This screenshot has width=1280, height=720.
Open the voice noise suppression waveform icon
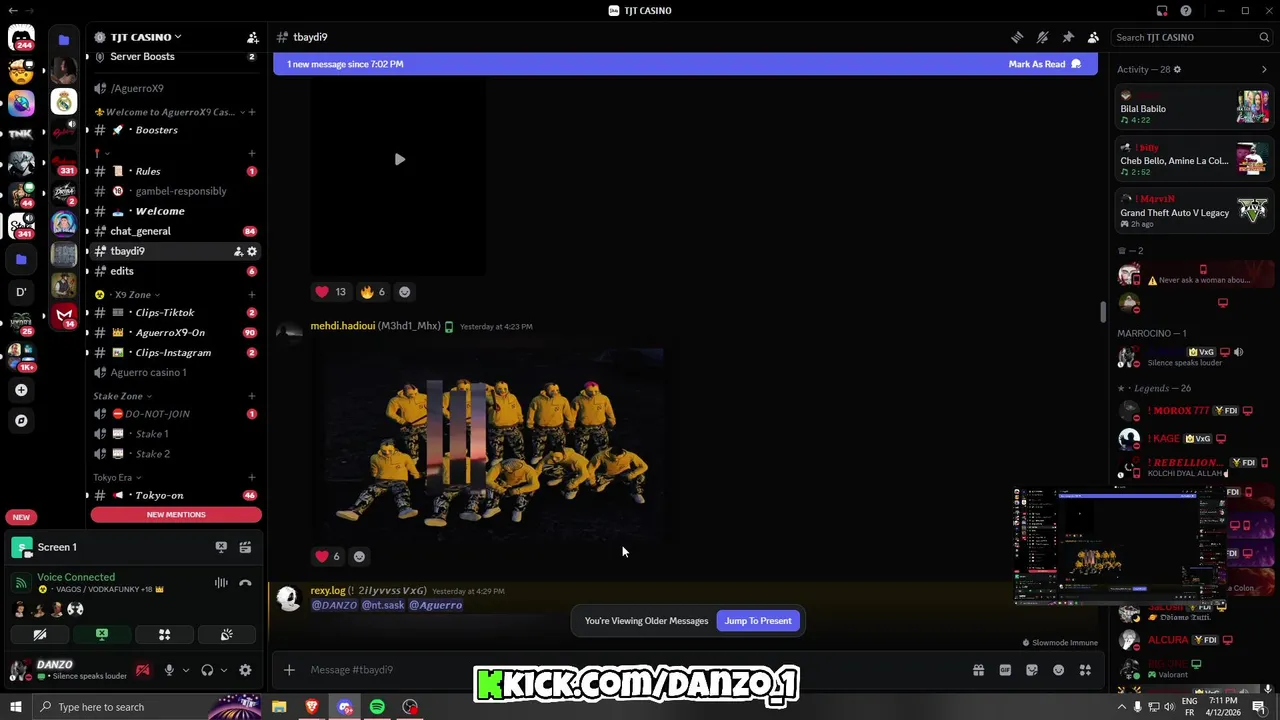(221, 583)
